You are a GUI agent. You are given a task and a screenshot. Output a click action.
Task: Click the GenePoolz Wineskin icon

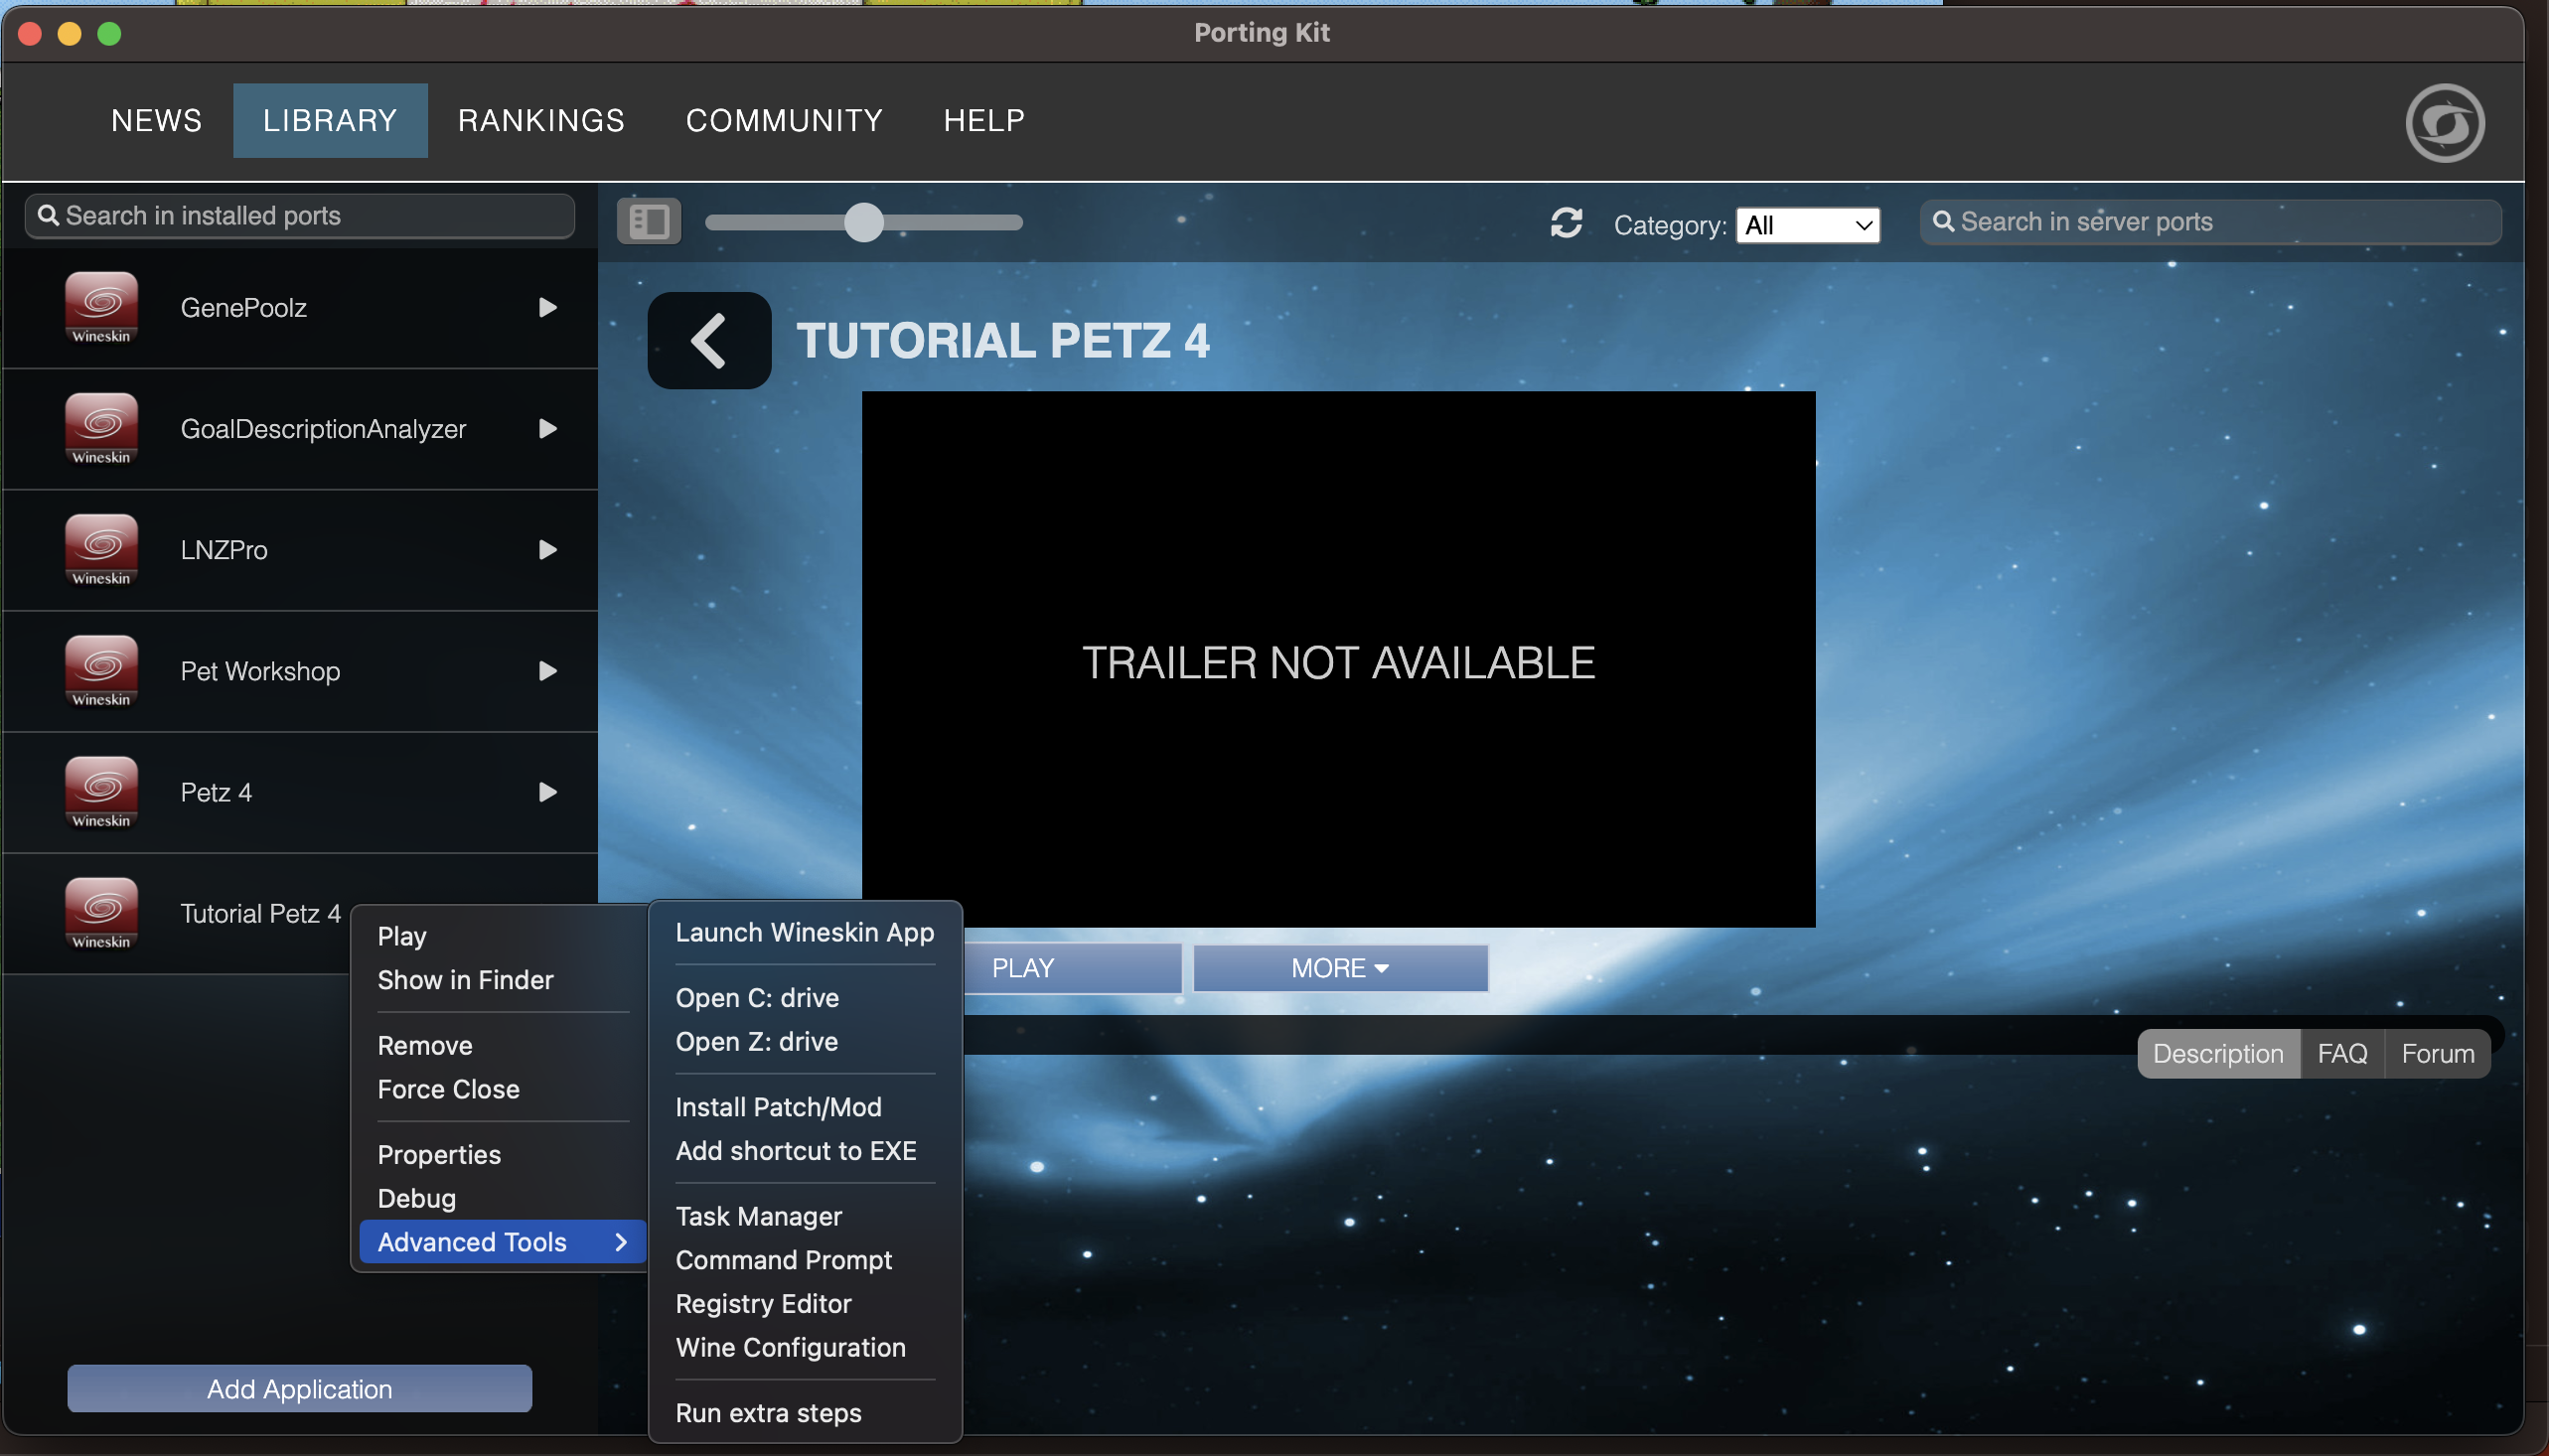coord(101,306)
